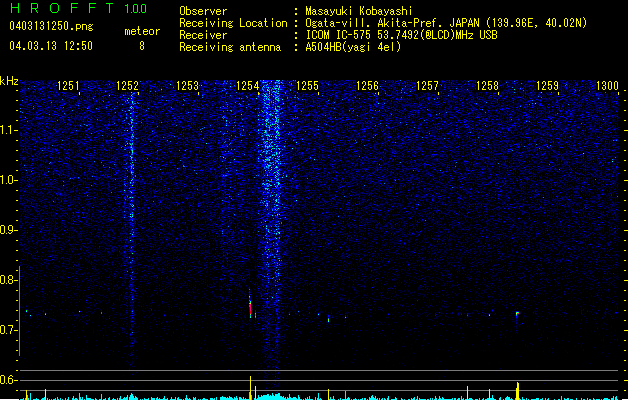Click the bright echo below the 1258 mark
Screen dimensions: 629x400
click(x=517, y=314)
